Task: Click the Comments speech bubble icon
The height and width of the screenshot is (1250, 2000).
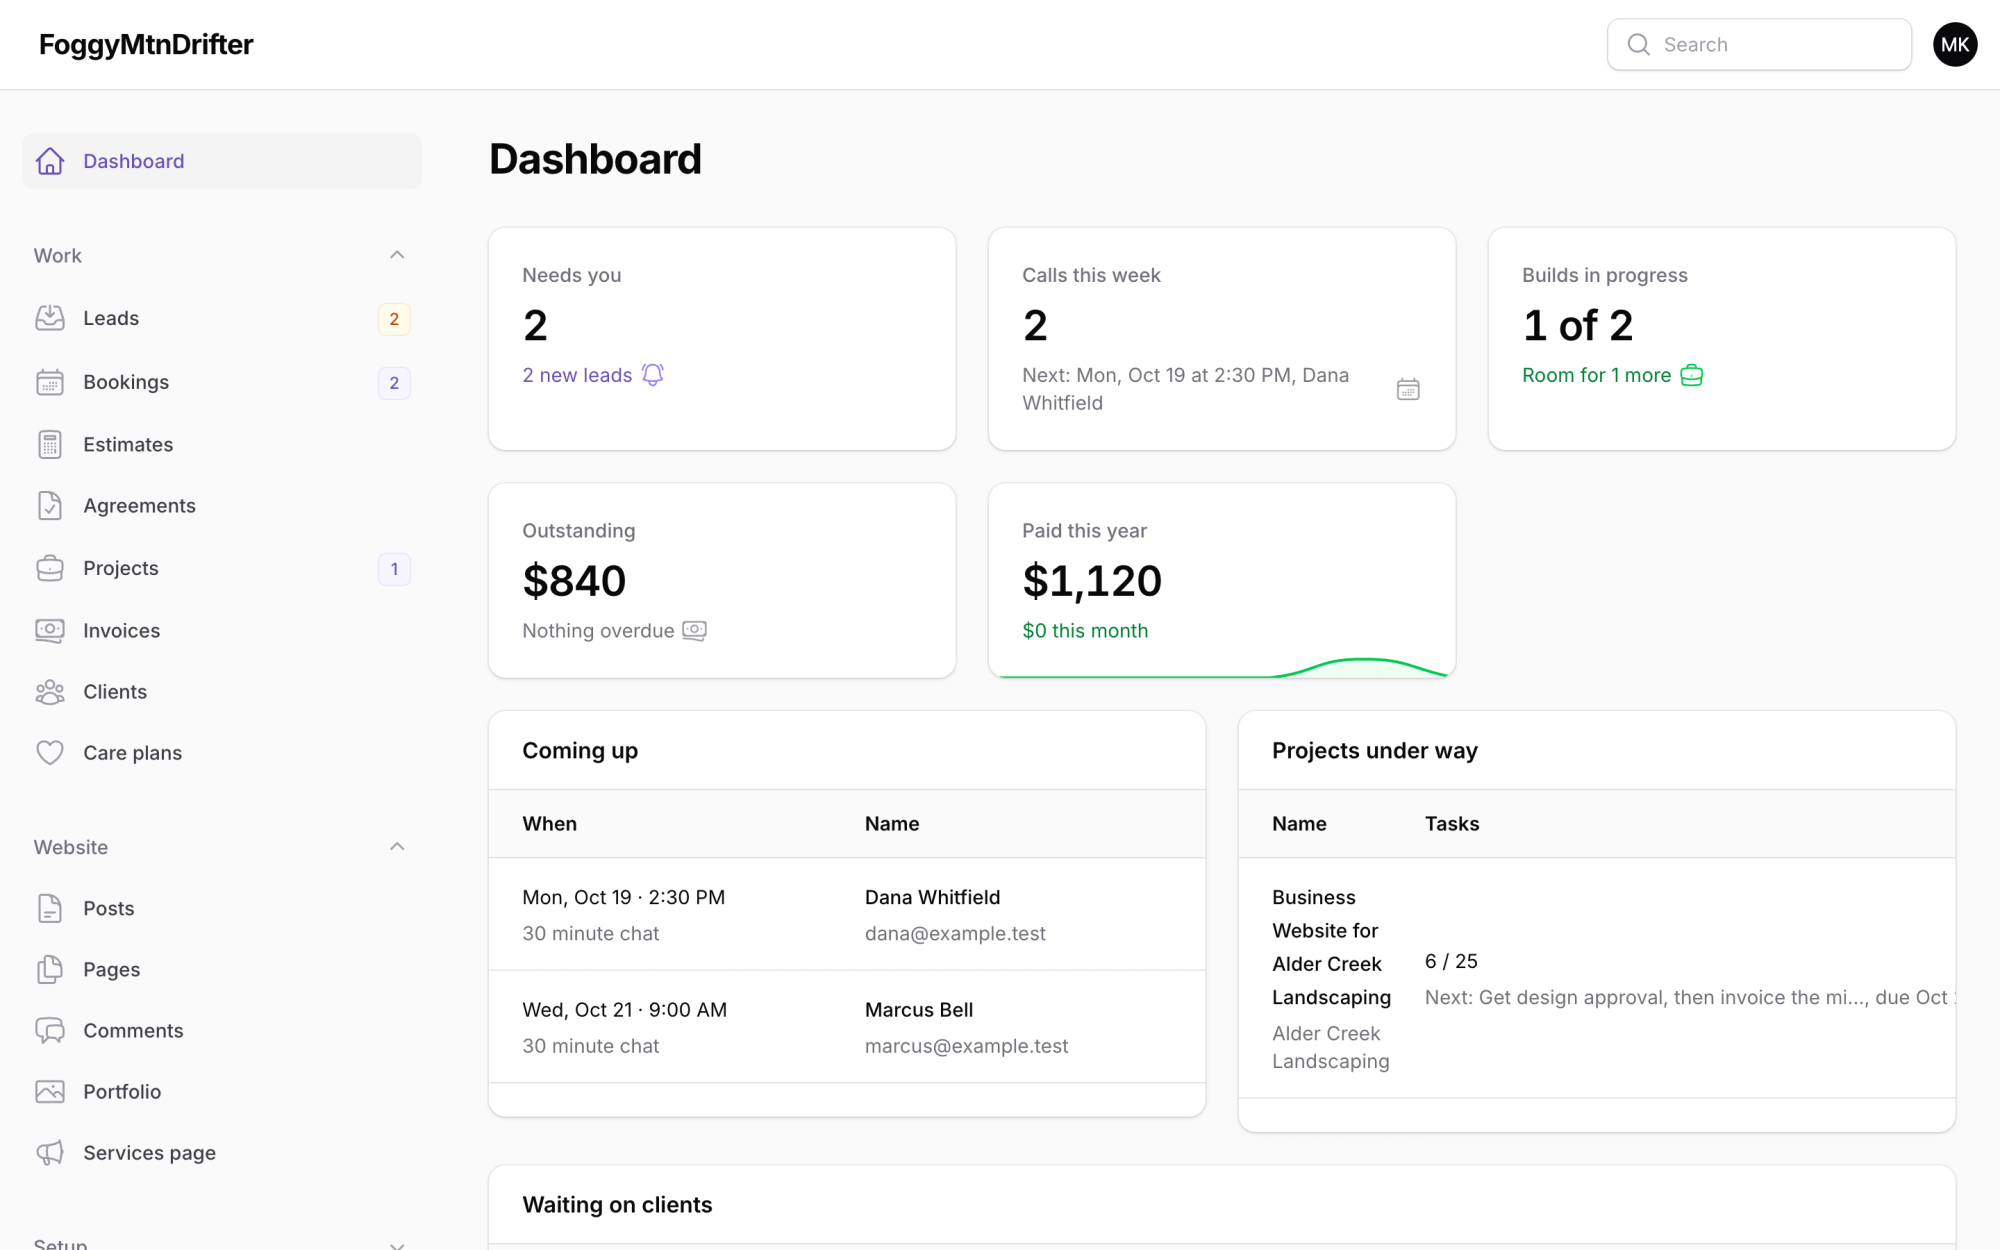Action: click(x=50, y=1030)
